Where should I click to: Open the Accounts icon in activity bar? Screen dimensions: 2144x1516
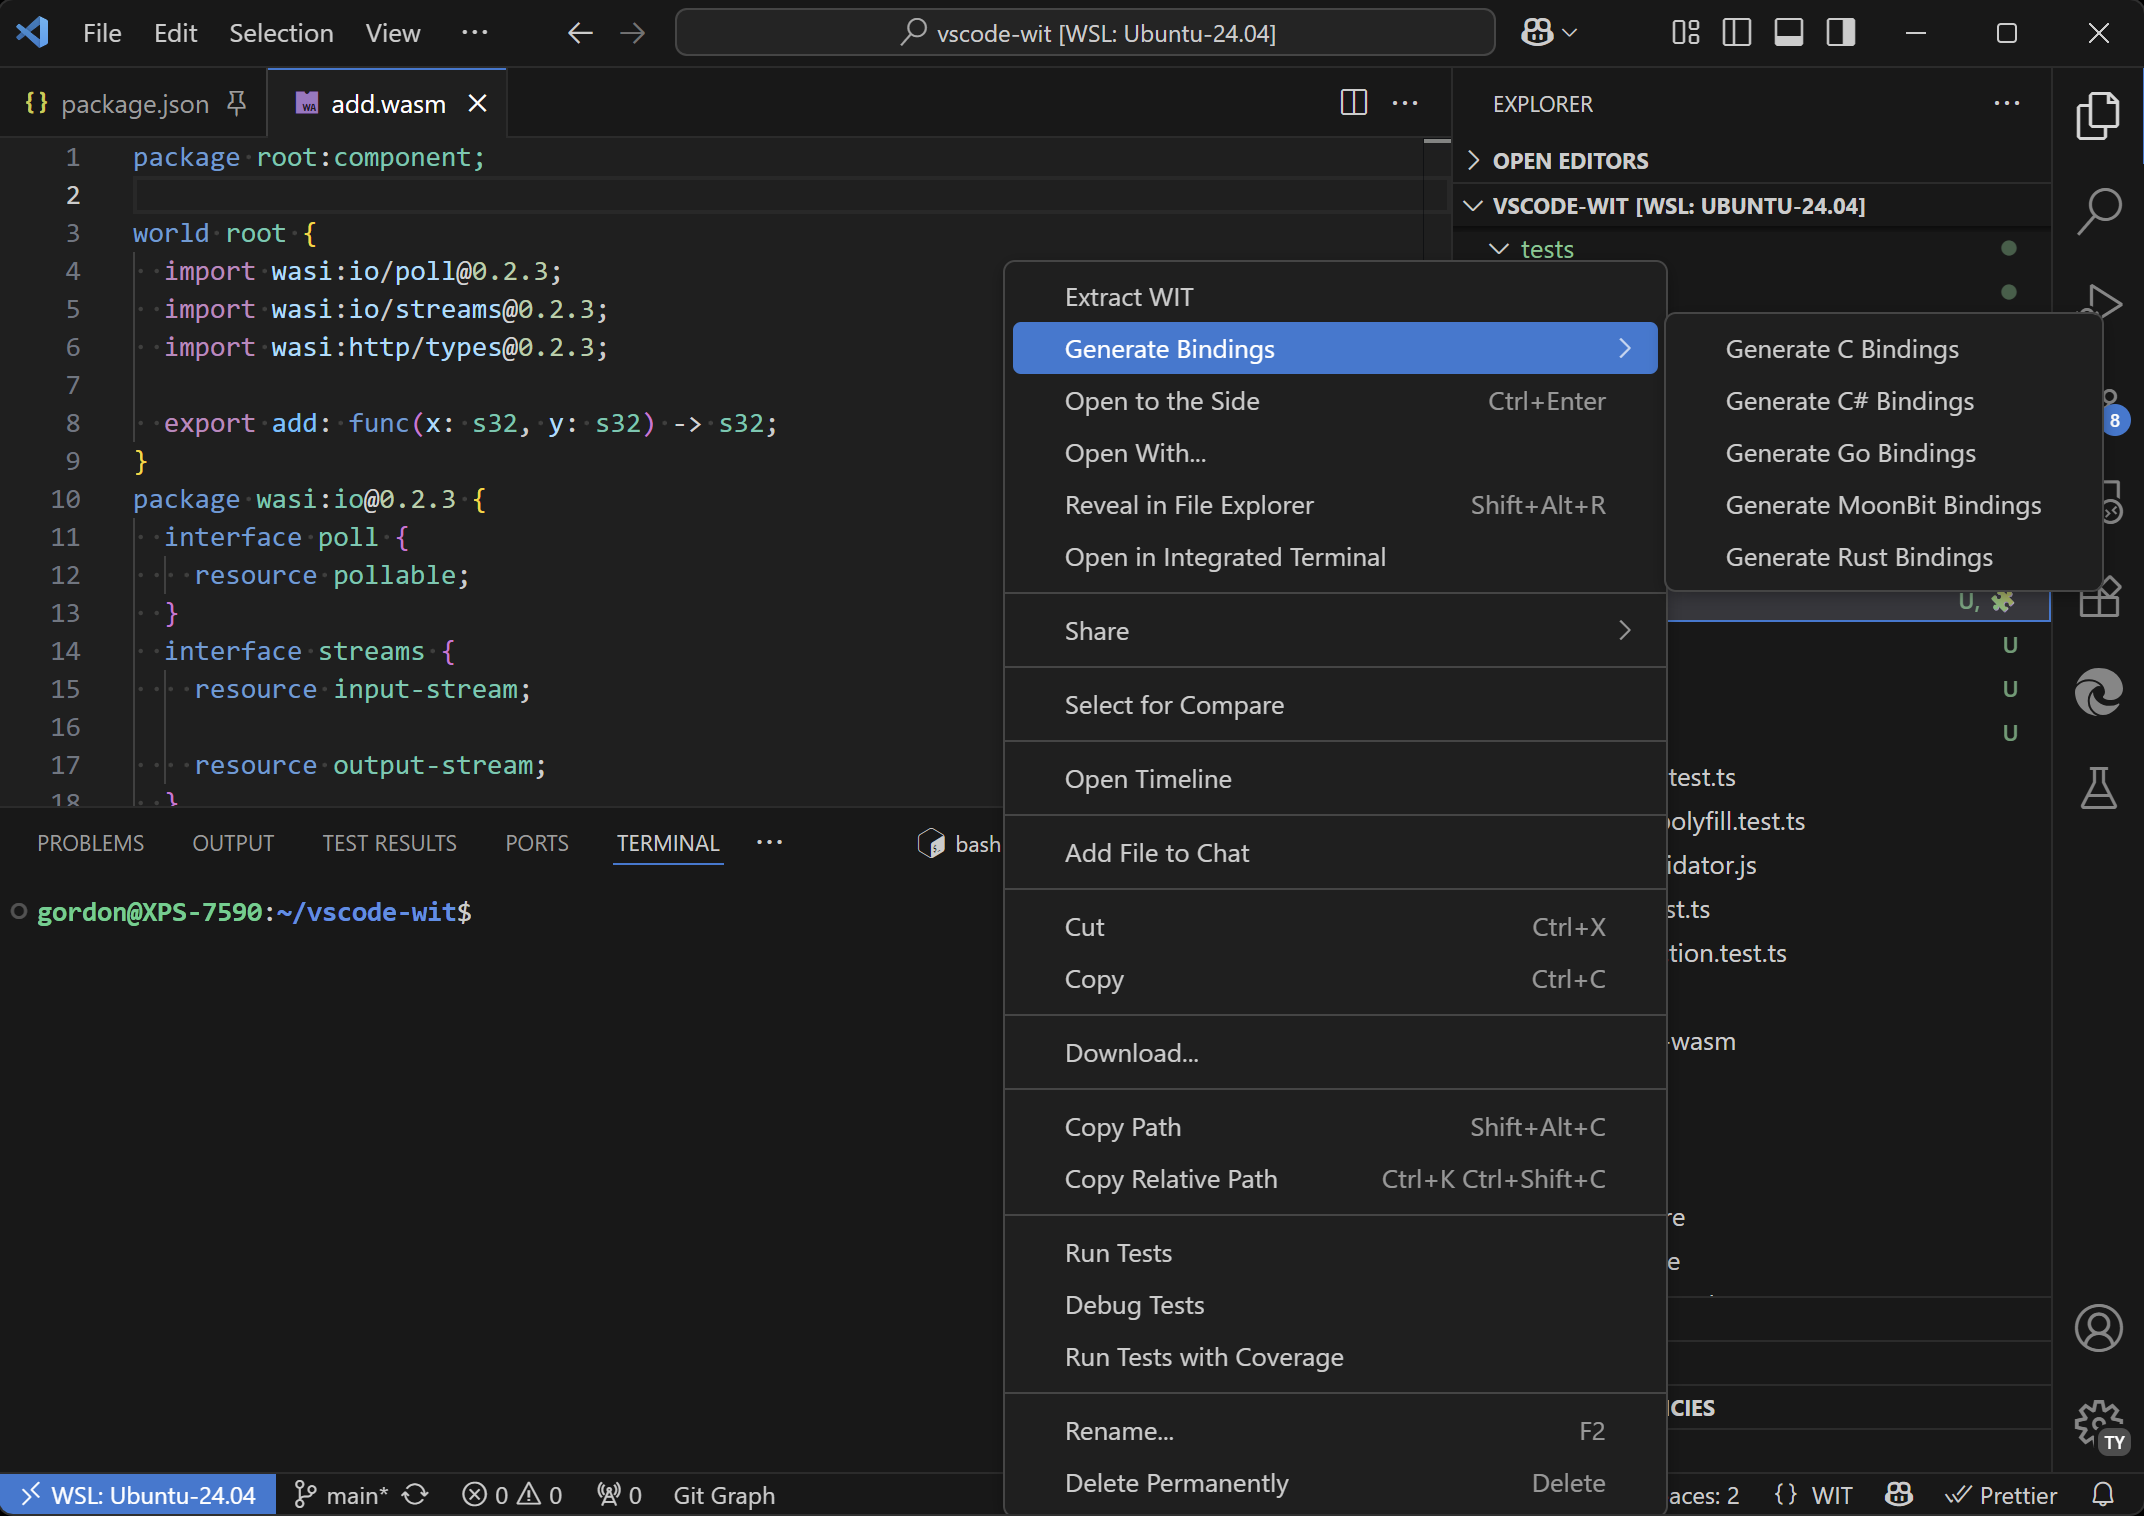click(x=2098, y=1328)
